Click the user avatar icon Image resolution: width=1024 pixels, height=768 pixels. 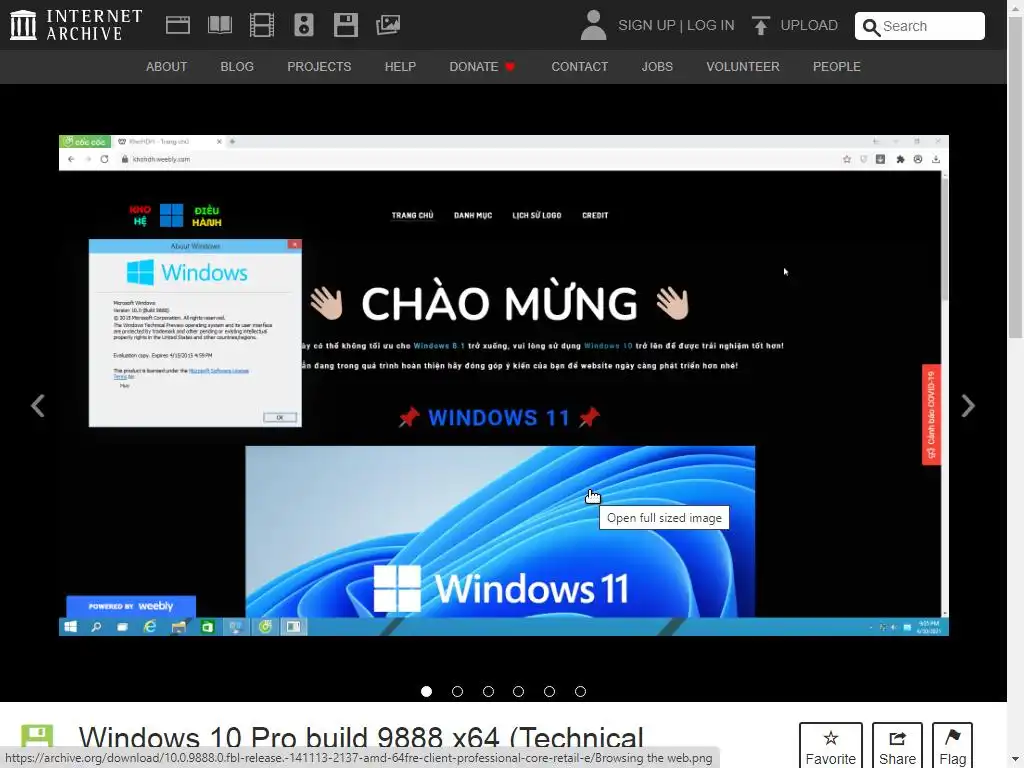[x=594, y=25]
